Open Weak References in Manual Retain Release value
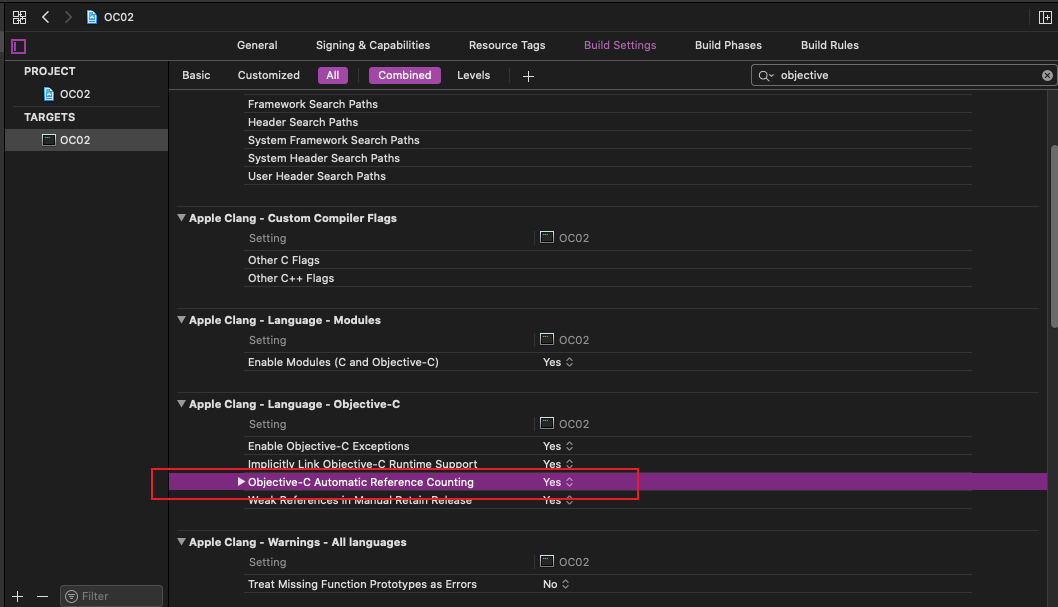The image size is (1058, 607). 558,500
